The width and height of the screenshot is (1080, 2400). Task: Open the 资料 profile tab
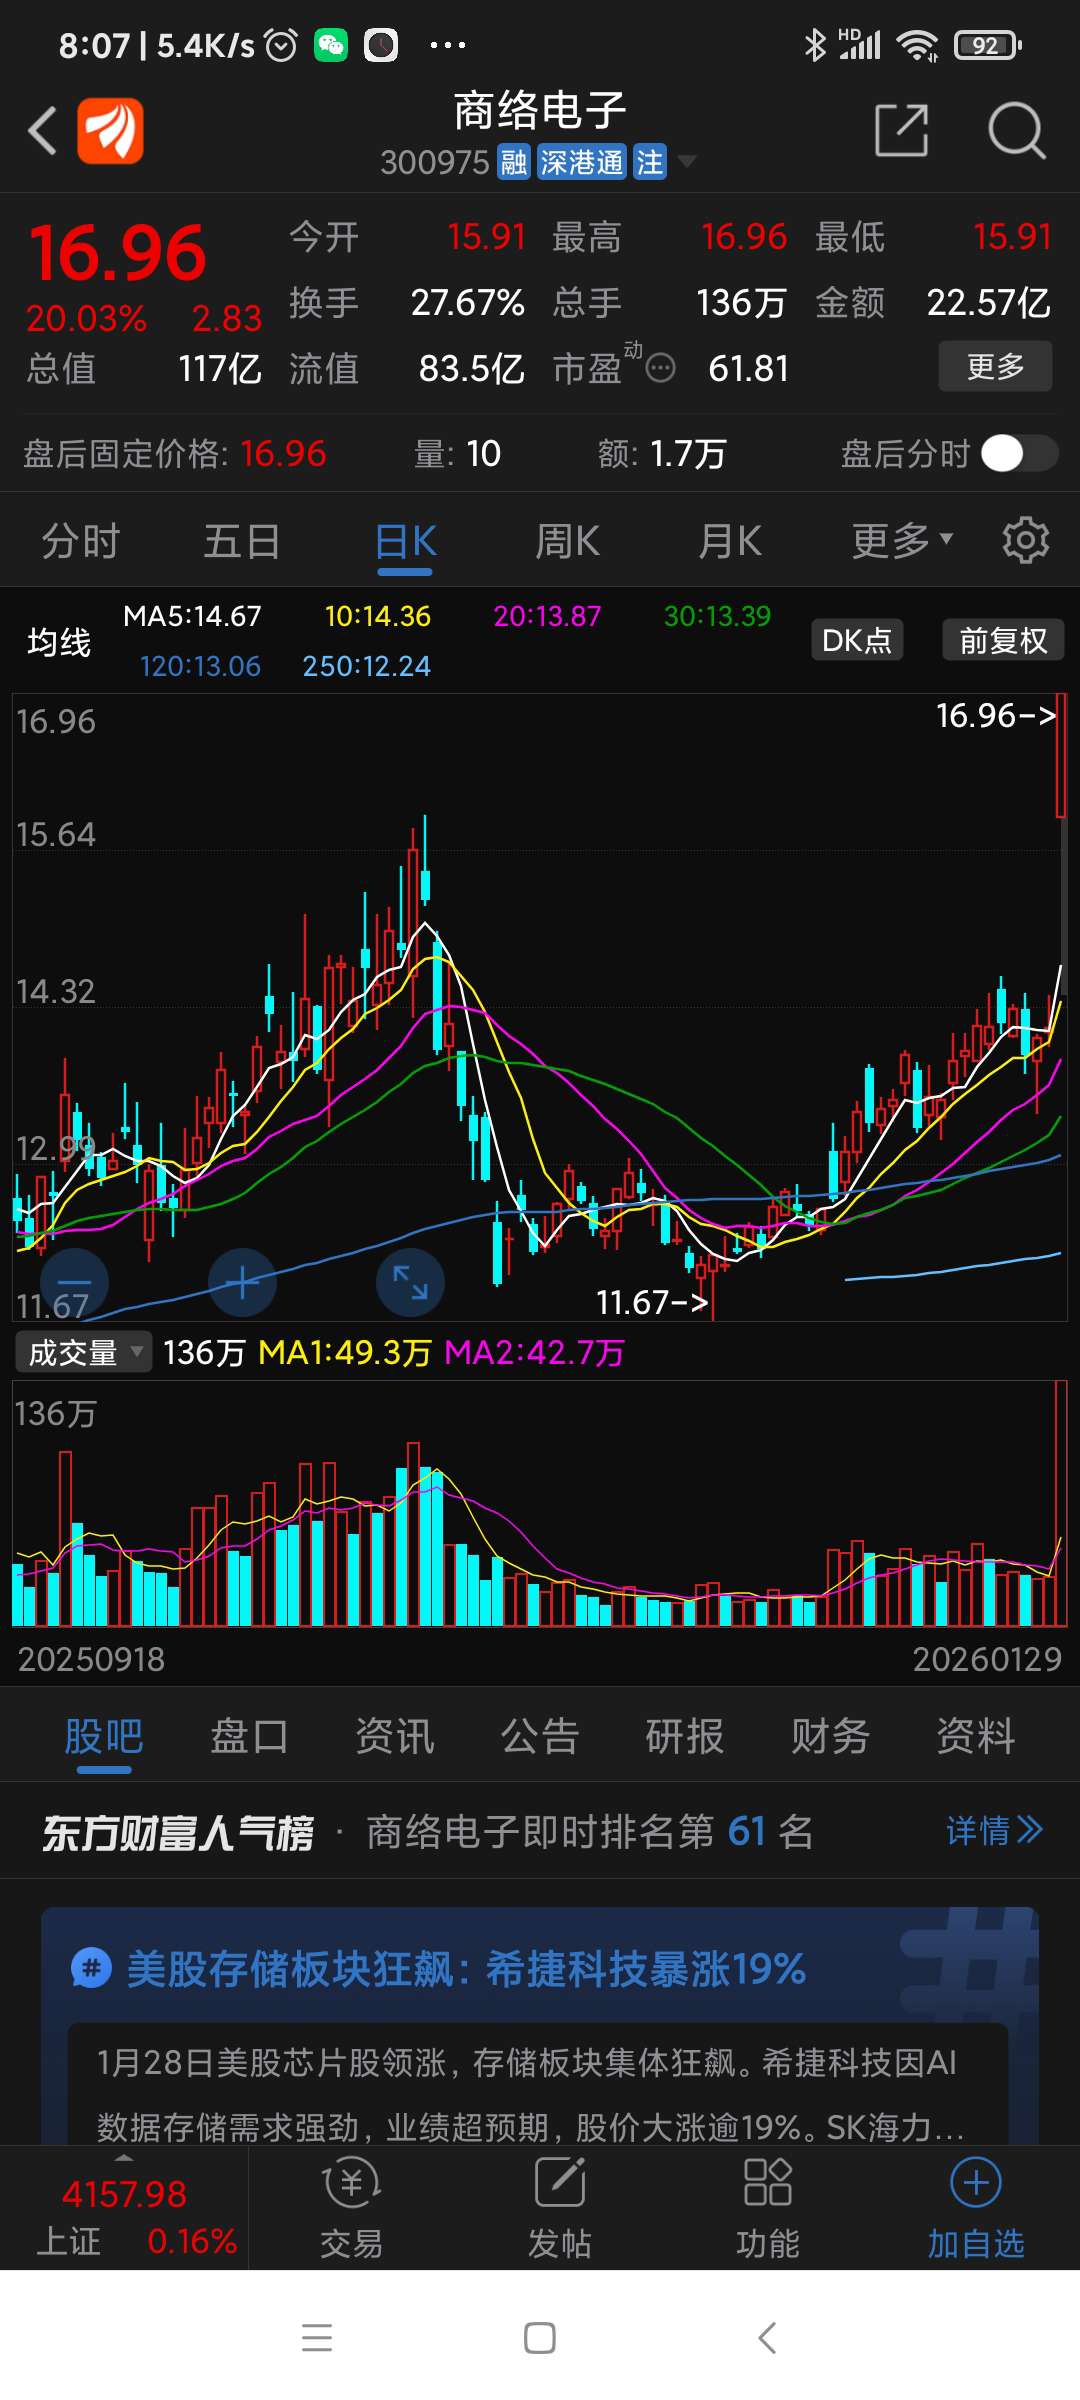pyautogui.click(x=976, y=1736)
